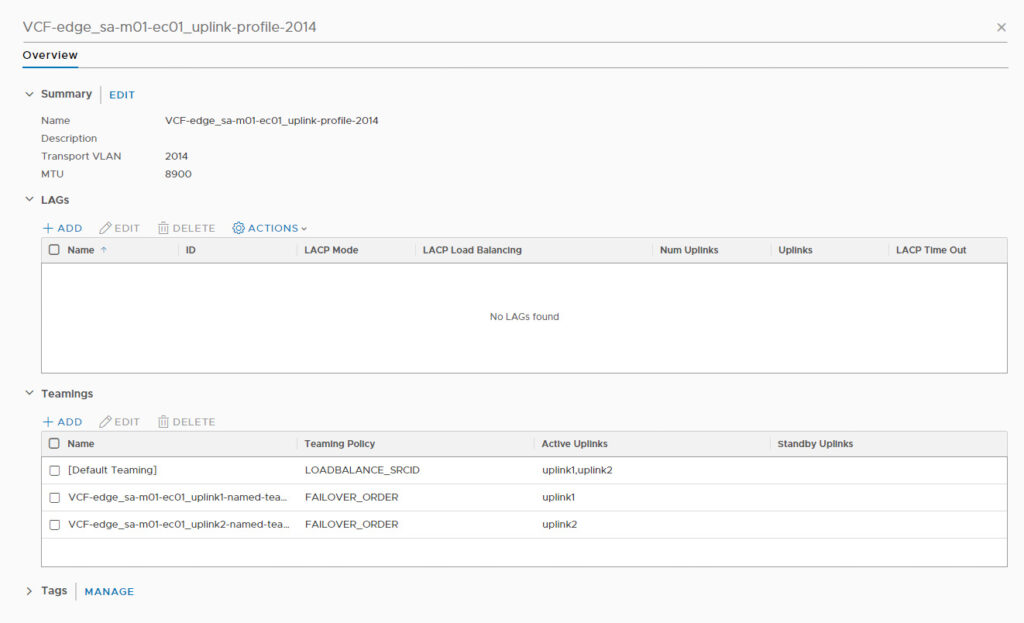Click the LAGs ID column header
This screenshot has height=623, width=1024.
click(x=191, y=249)
